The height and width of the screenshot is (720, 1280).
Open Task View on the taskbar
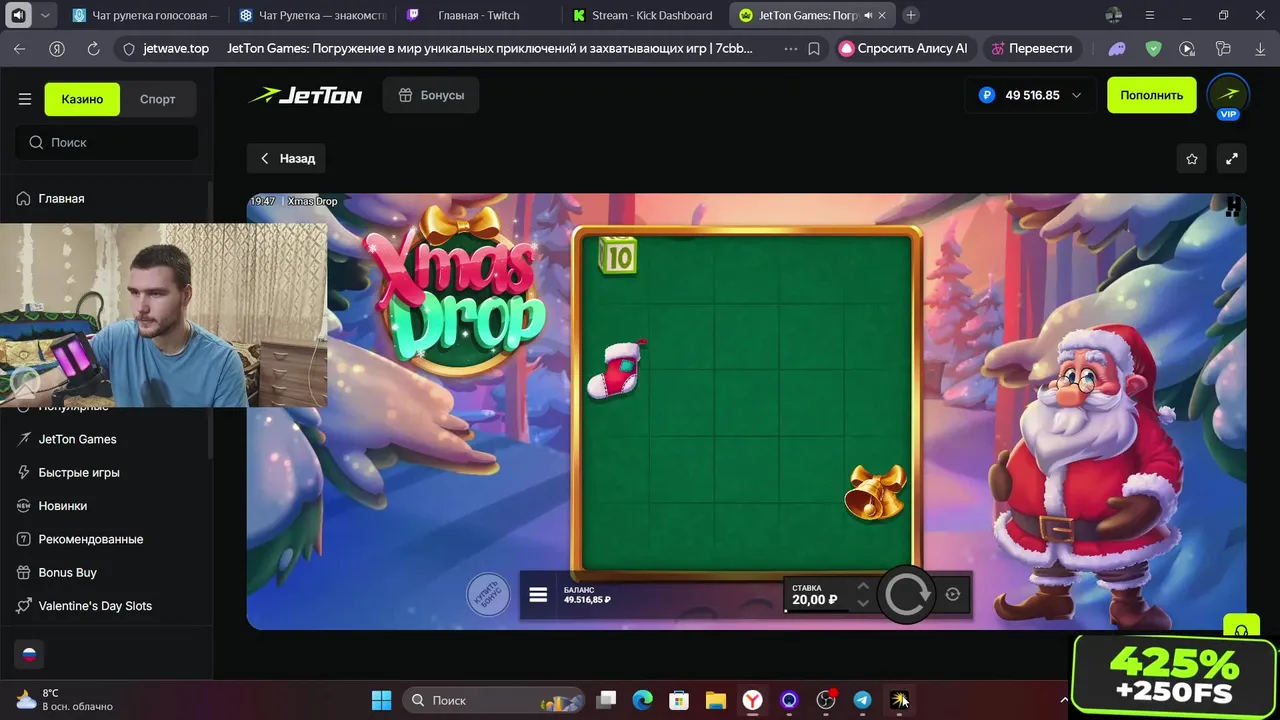pyautogui.click(x=607, y=700)
